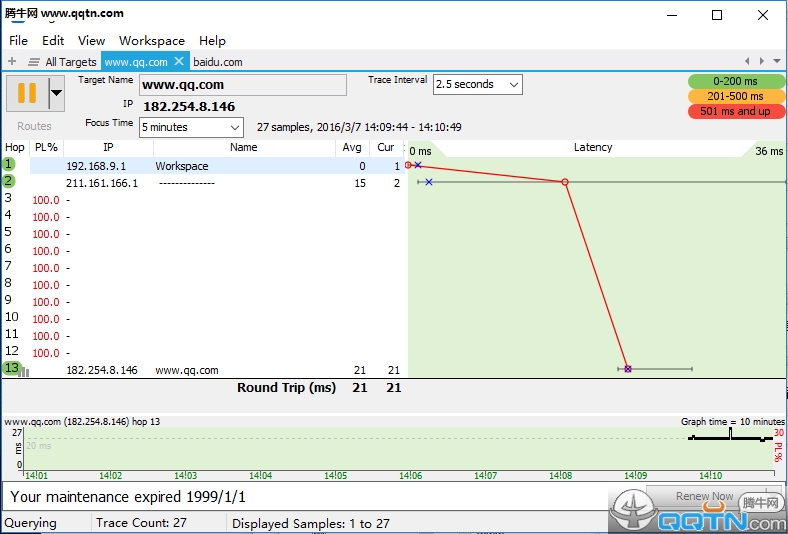
Task: Click the latency marker at hop 13
Action: pyautogui.click(x=628, y=369)
